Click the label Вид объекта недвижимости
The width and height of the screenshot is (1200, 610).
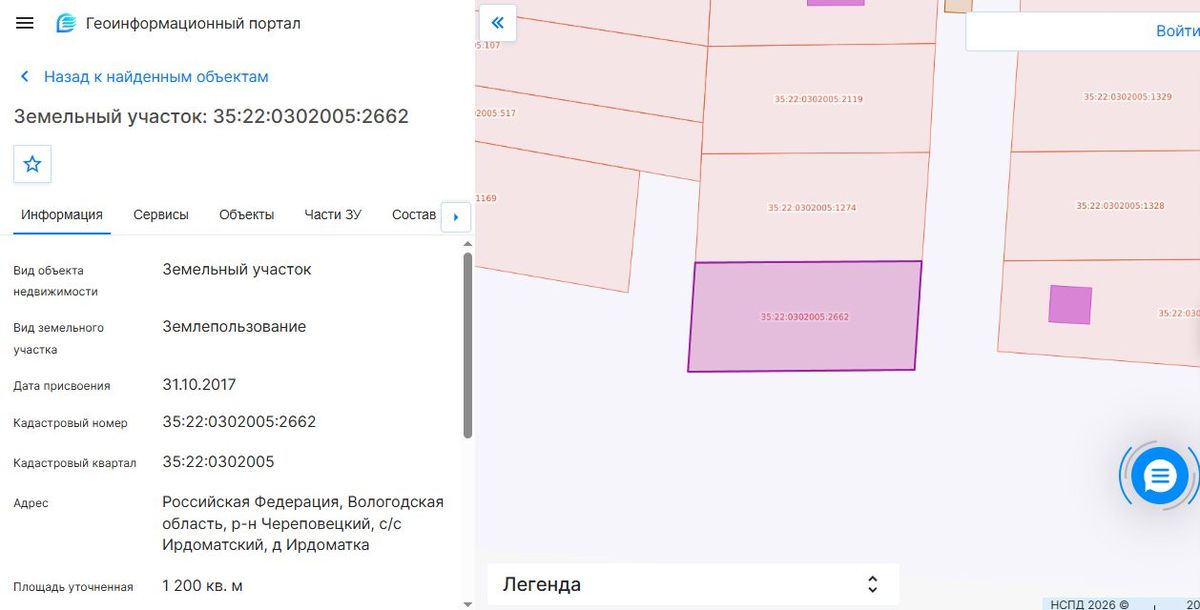(55, 281)
